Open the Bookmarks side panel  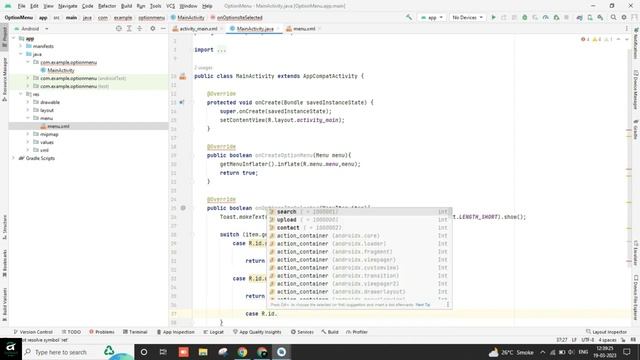(4, 264)
